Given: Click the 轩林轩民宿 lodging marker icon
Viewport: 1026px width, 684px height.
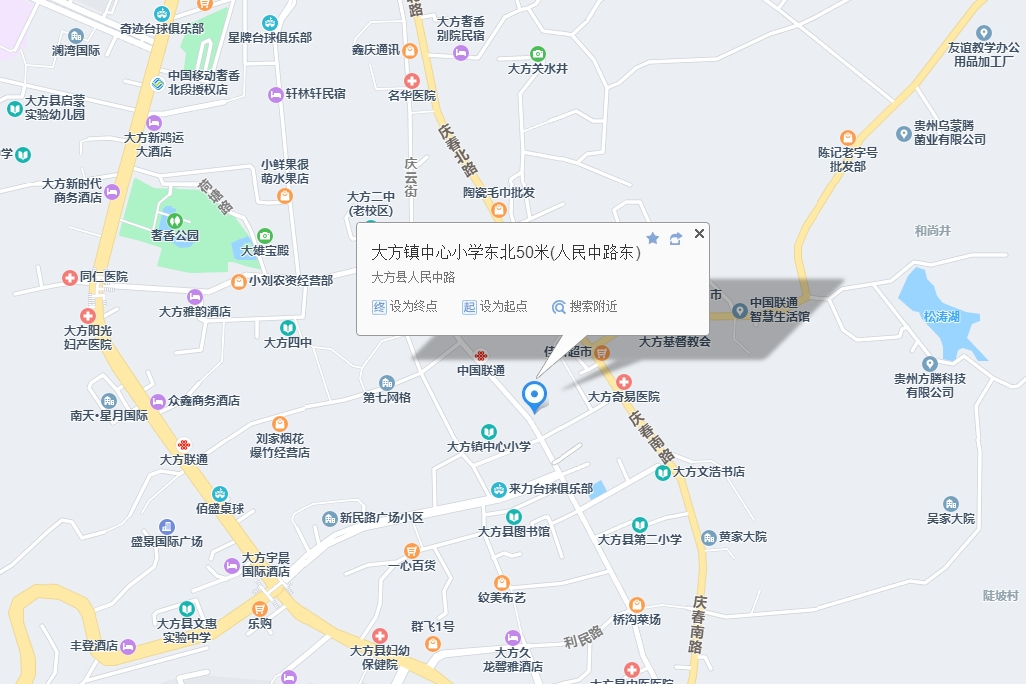Looking at the screenshot, I should click(275, 94).
